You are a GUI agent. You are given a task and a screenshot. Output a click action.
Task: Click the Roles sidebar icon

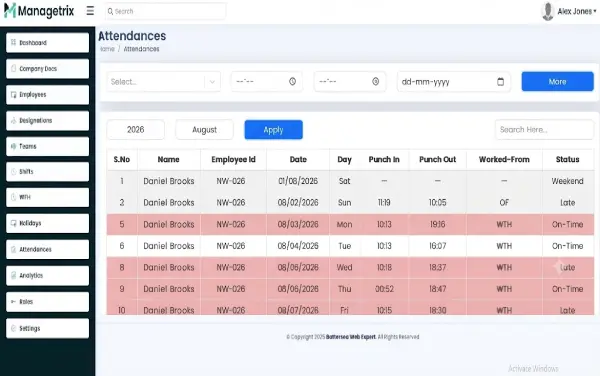13,301
